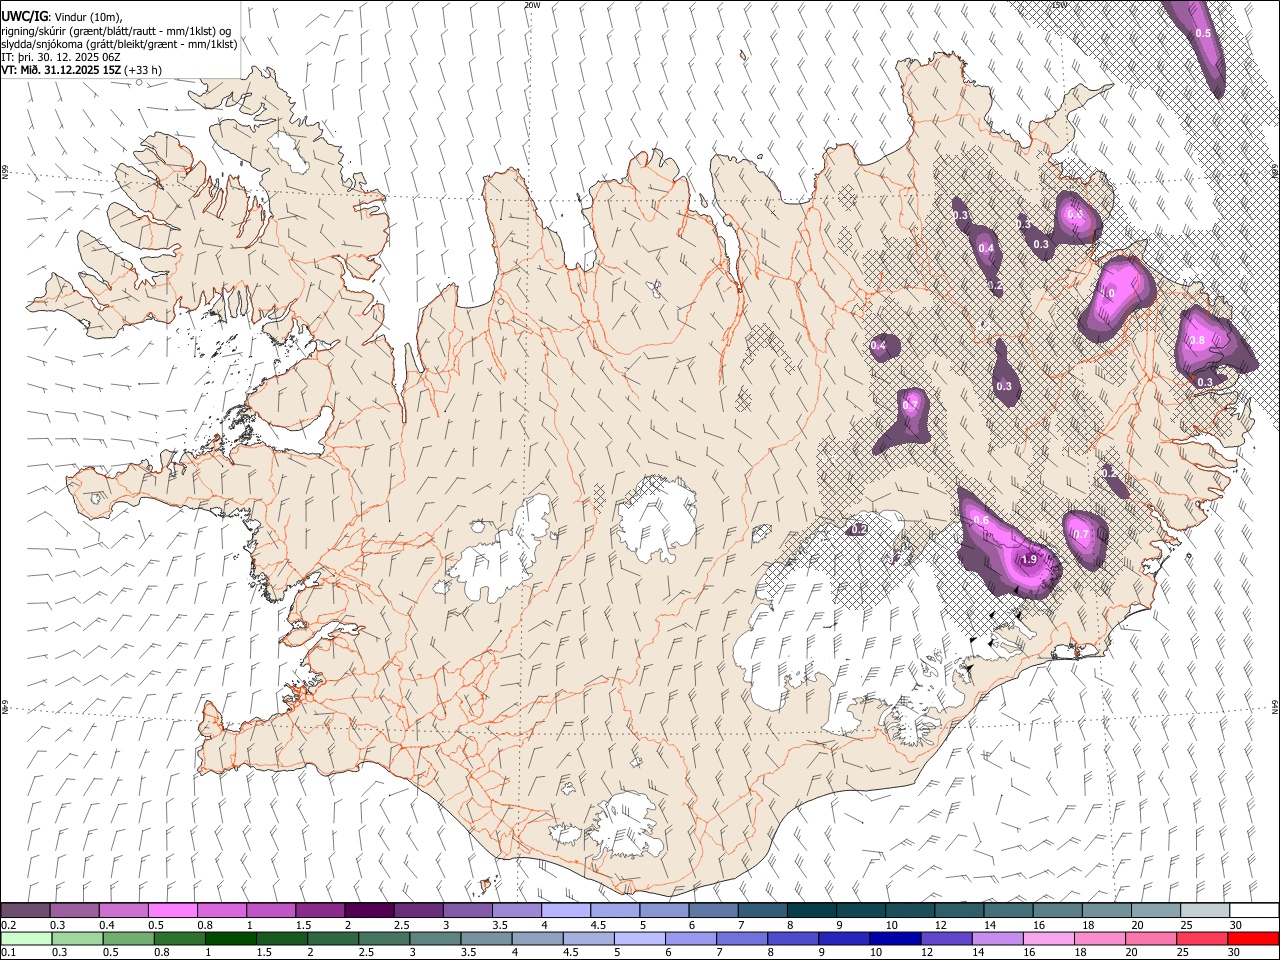Click the "20" label in the snow legend row
This screenshot has height=960, width=1280.
coord(1138,925)
